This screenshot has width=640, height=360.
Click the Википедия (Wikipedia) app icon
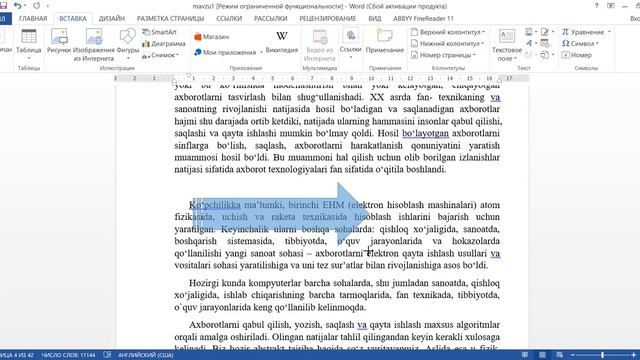(x=282, y=42)
